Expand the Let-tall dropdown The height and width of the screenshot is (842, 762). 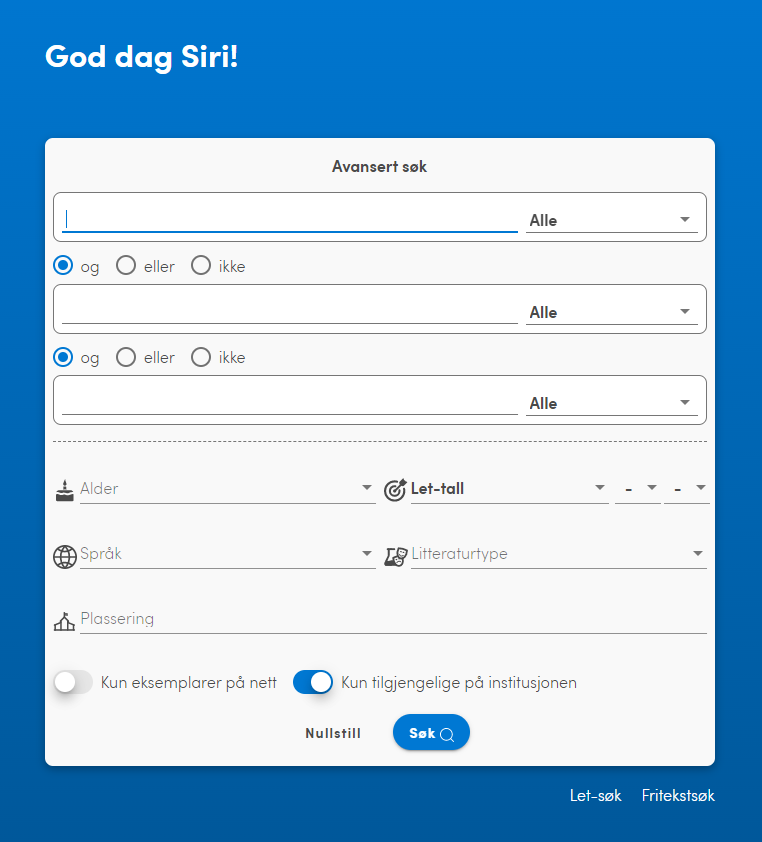click(510, 489)
